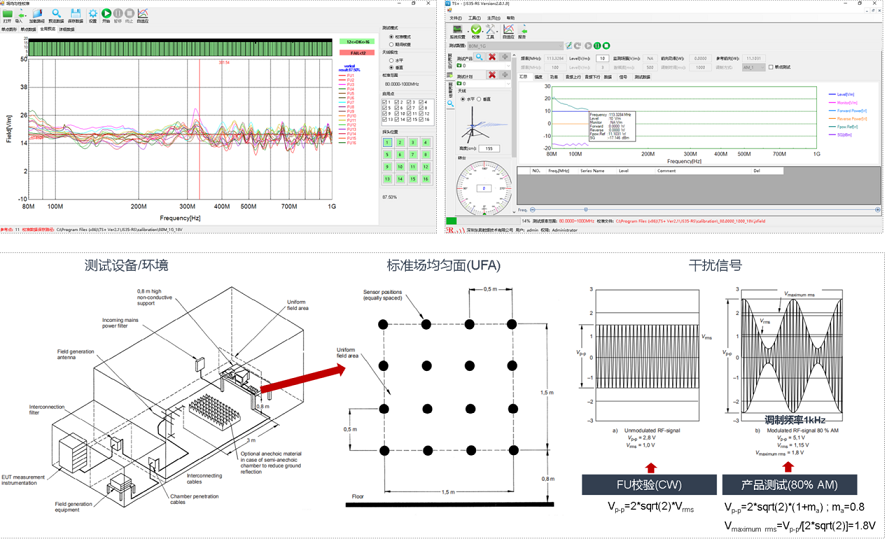The image size is (887, 539).
Task: Start calibration with the green play icon
Action: (106, 13)
